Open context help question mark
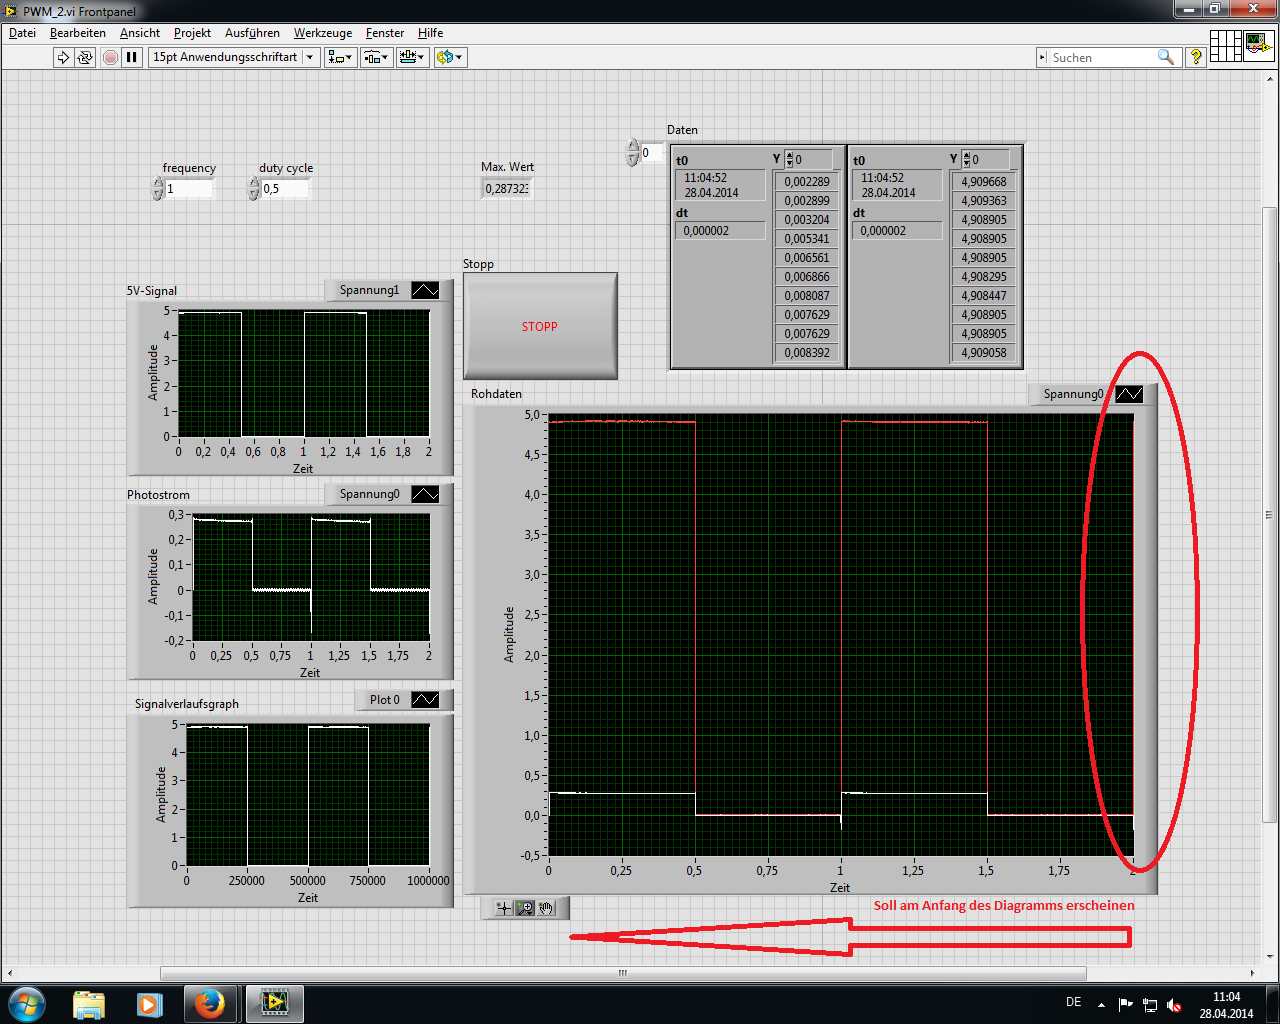The image size is (1280, 1024). click(x=1195, y=57)
